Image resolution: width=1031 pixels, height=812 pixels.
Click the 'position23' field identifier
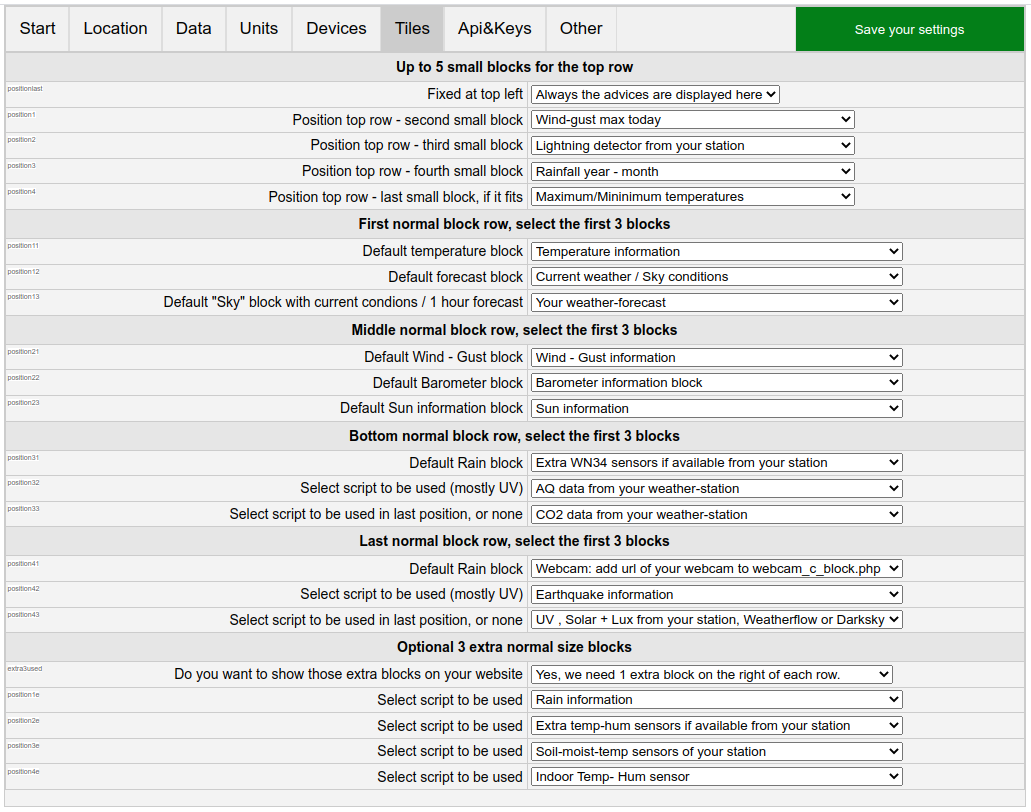click(24, 402)
